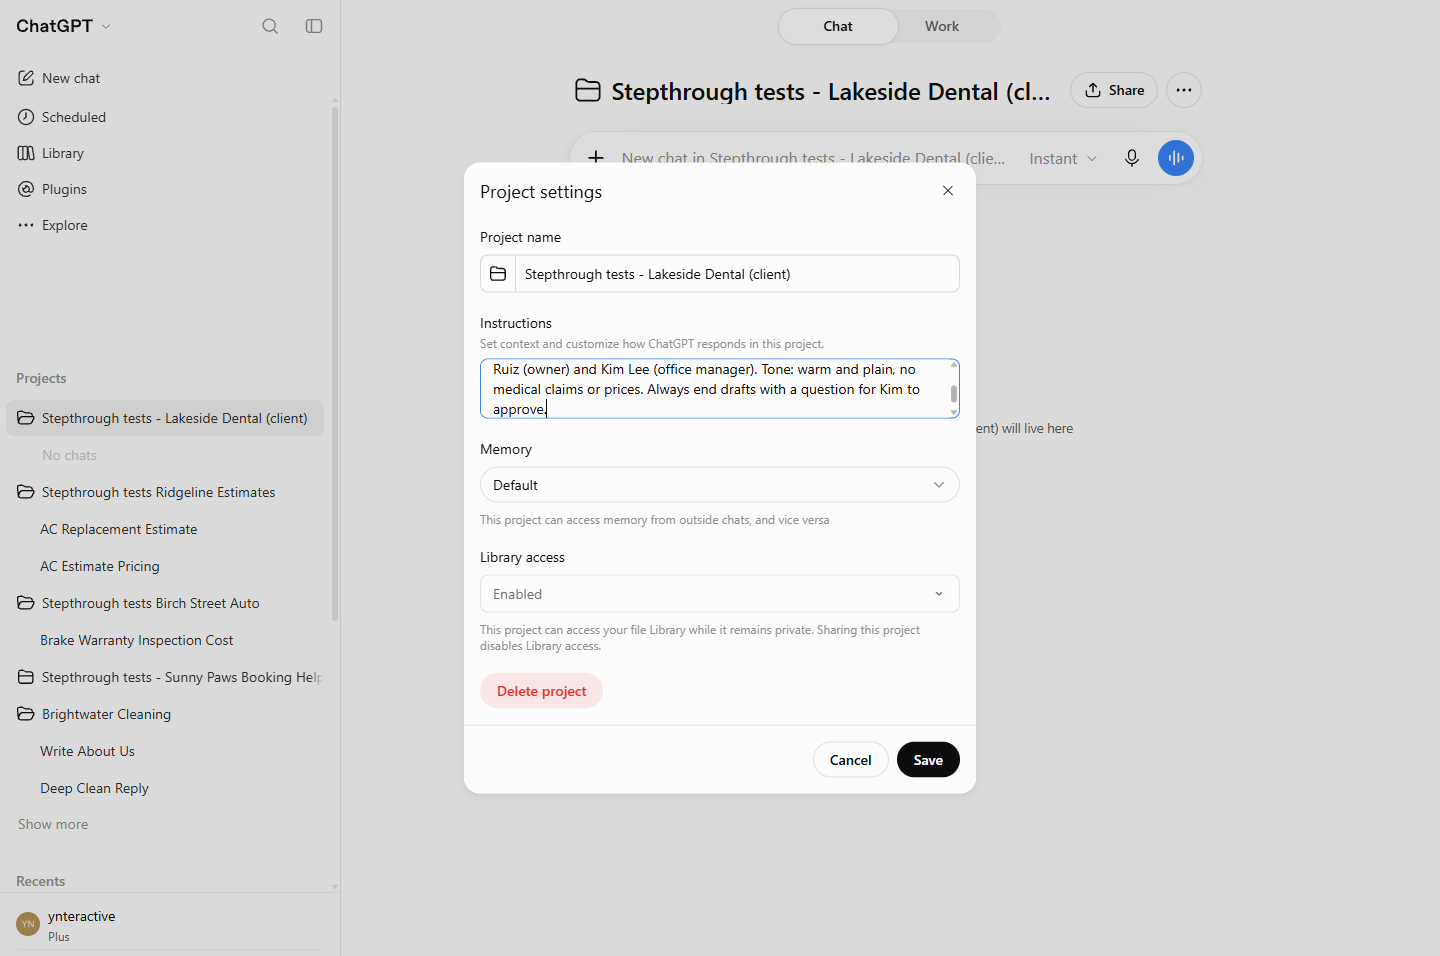Open the Instant model selector dropdown

click(x=1063, y=158)
